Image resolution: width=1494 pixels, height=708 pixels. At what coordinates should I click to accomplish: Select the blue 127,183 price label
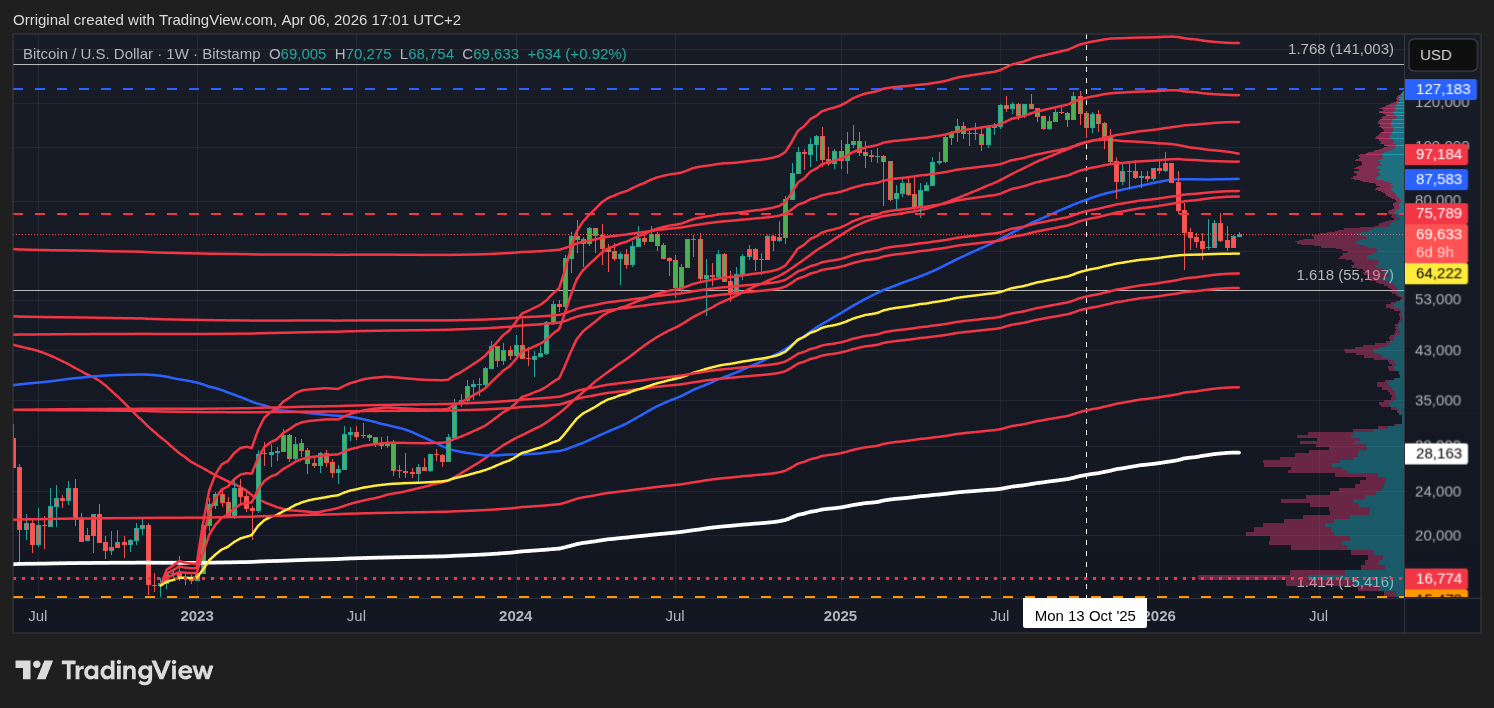point(1440,89)
